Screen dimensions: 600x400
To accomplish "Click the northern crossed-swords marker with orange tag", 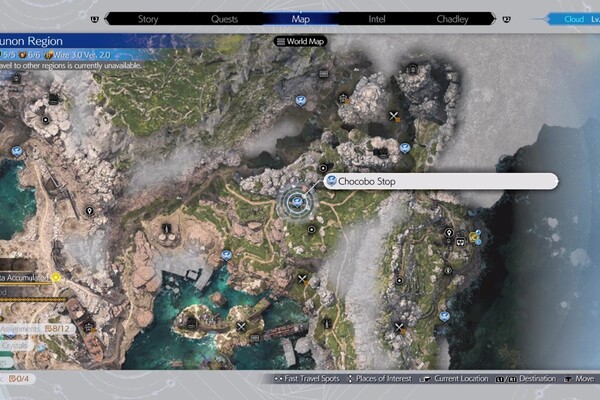I will tap(394, 116).
